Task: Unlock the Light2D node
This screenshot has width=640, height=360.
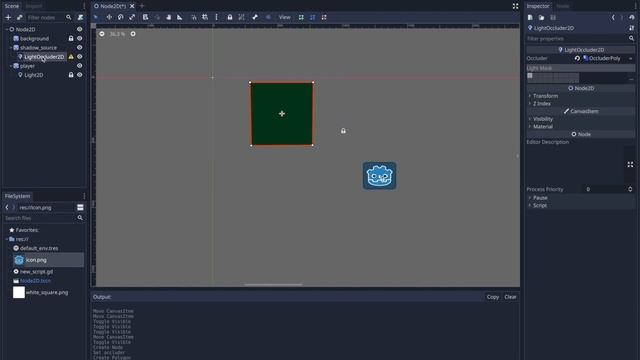Action: pyautogui.click(x=71, y=75)
